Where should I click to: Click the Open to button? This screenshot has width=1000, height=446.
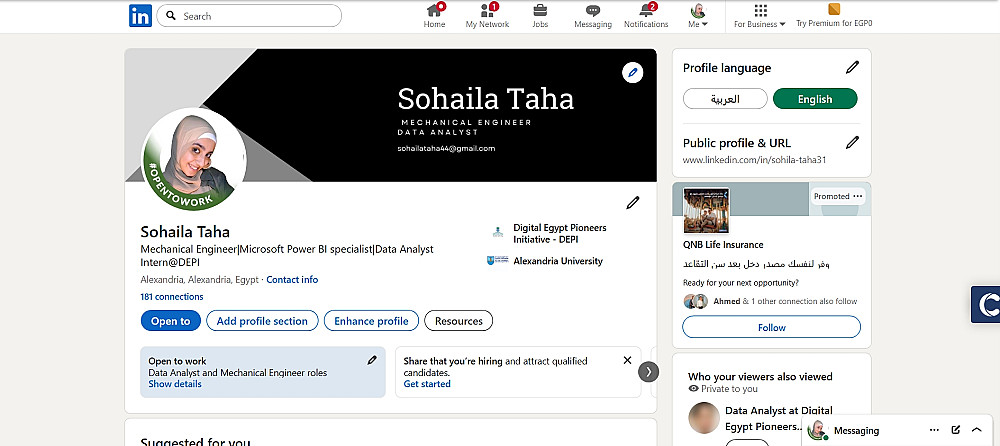[x=170, y=321]
